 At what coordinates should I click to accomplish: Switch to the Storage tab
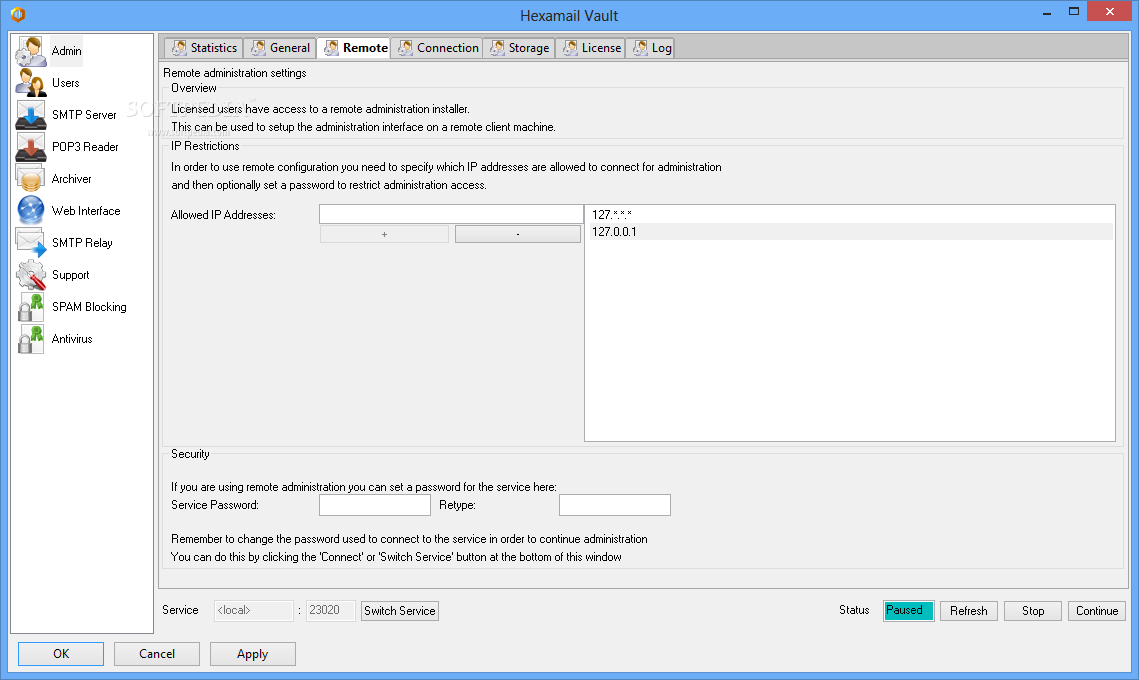[x=519, y=48]
